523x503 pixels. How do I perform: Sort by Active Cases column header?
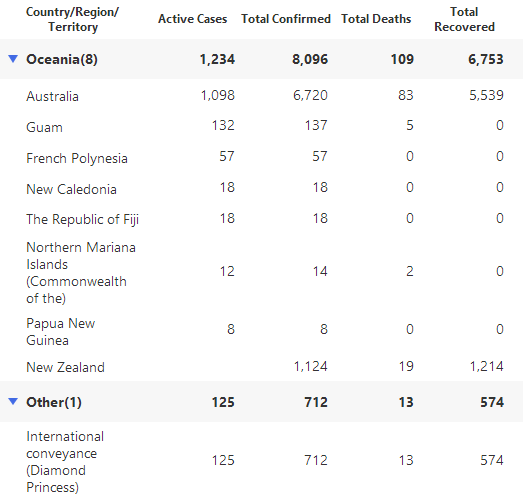point(192,19)
